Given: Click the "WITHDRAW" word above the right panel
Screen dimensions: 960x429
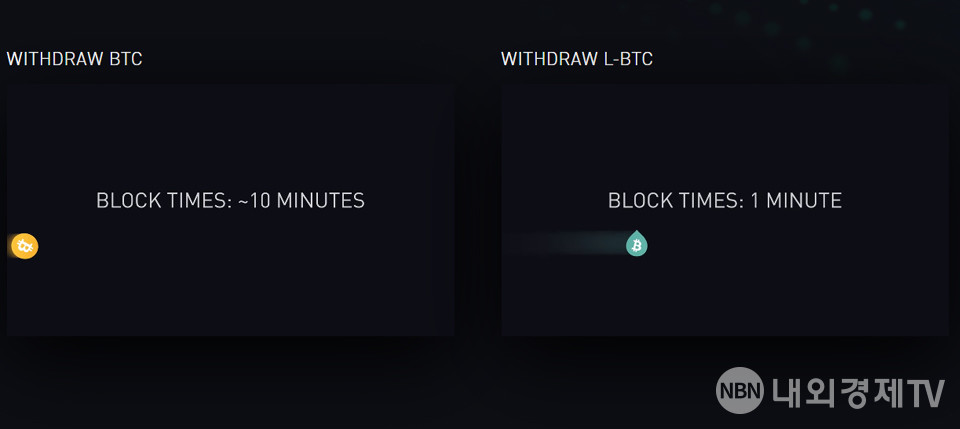Looking at the screenshot, I should tap(549, 59).
